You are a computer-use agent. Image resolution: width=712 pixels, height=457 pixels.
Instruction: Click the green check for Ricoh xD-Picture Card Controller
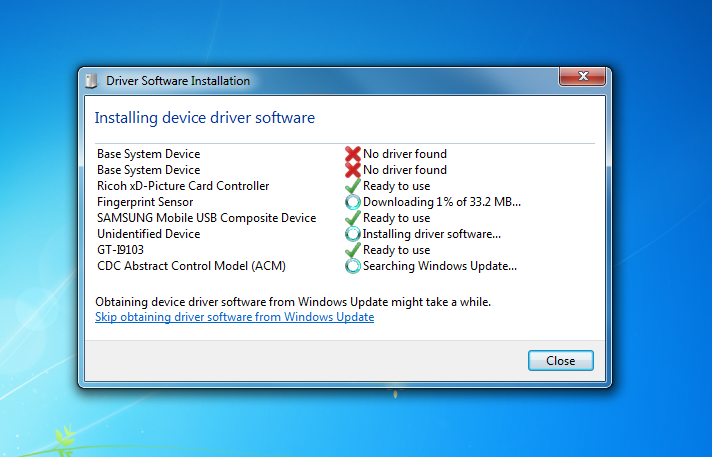pos(352,186)
